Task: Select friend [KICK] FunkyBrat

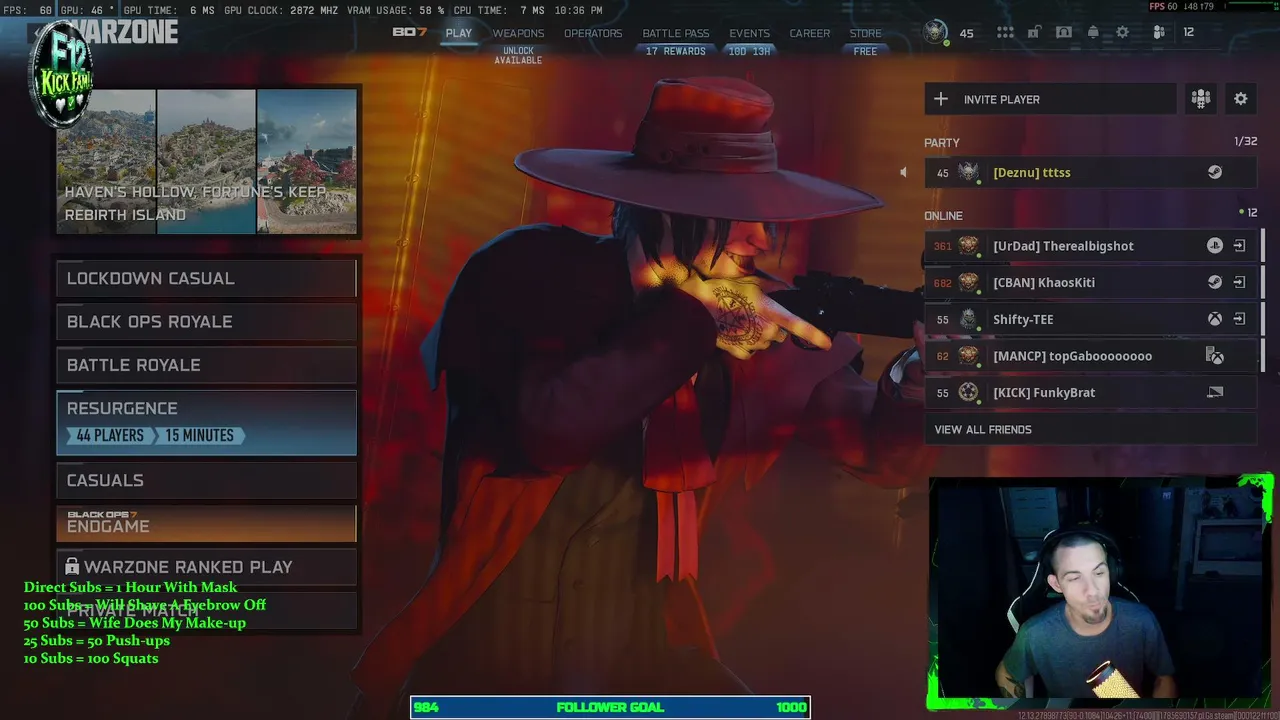Action: (1090, 393)
